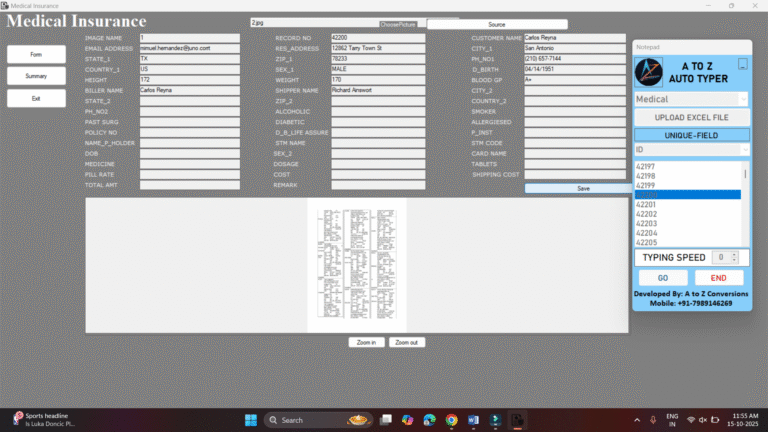768x432 pixels.
Task: Click the empty ZIP_2 field
Action: click(x=378, y=101)
